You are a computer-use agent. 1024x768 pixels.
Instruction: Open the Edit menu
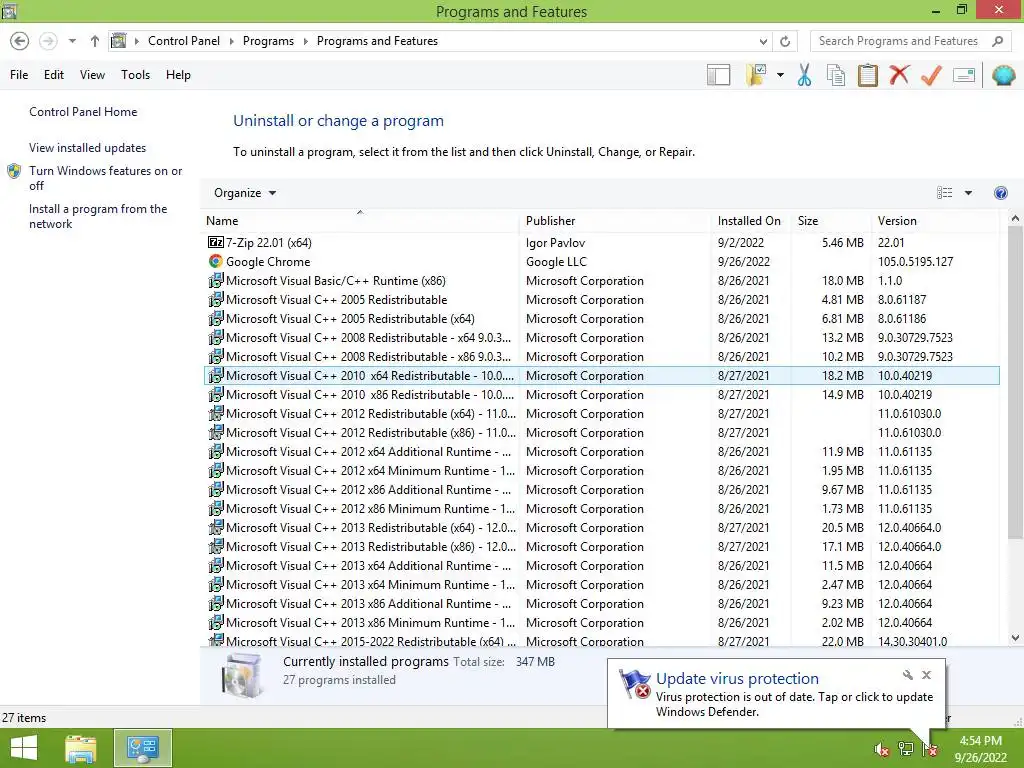pos(54,75)
